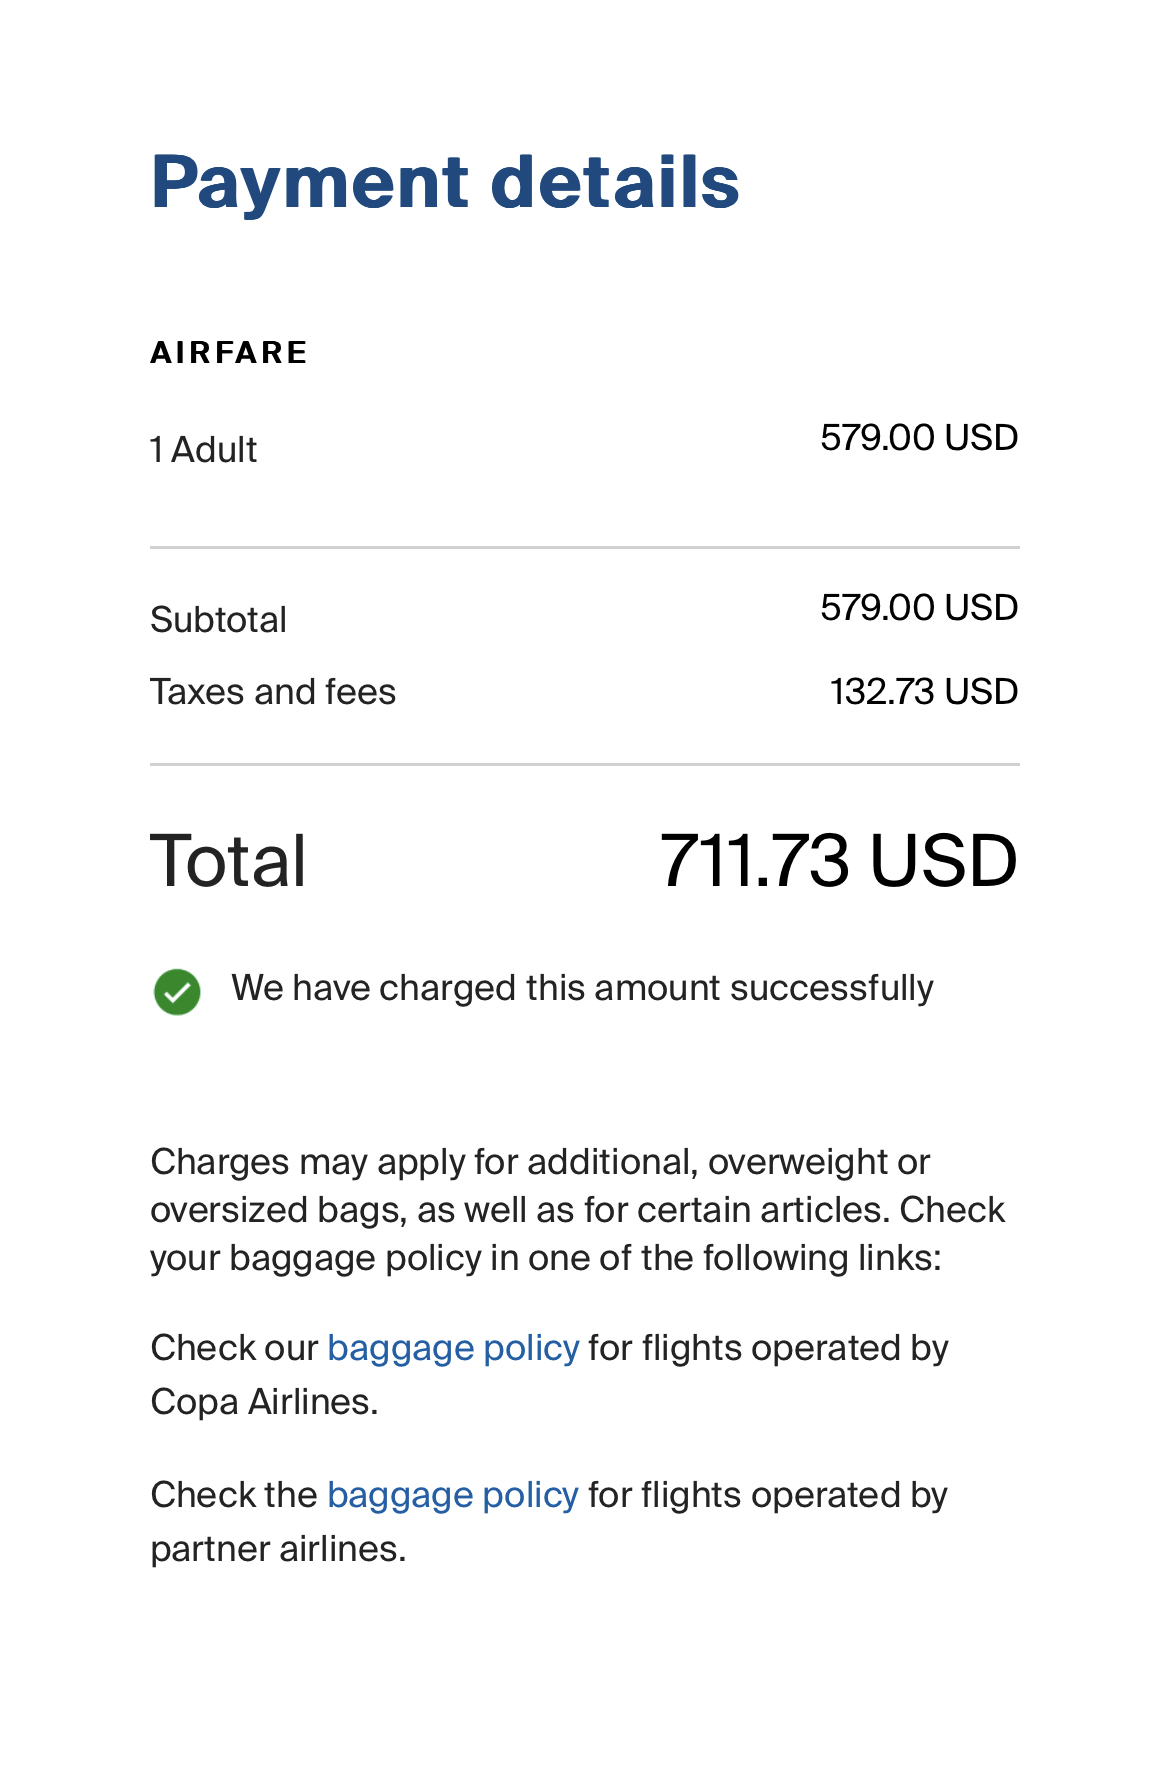Click the Subtotal label
This screenshot has height=1792, width=1170.
point(219,620)
